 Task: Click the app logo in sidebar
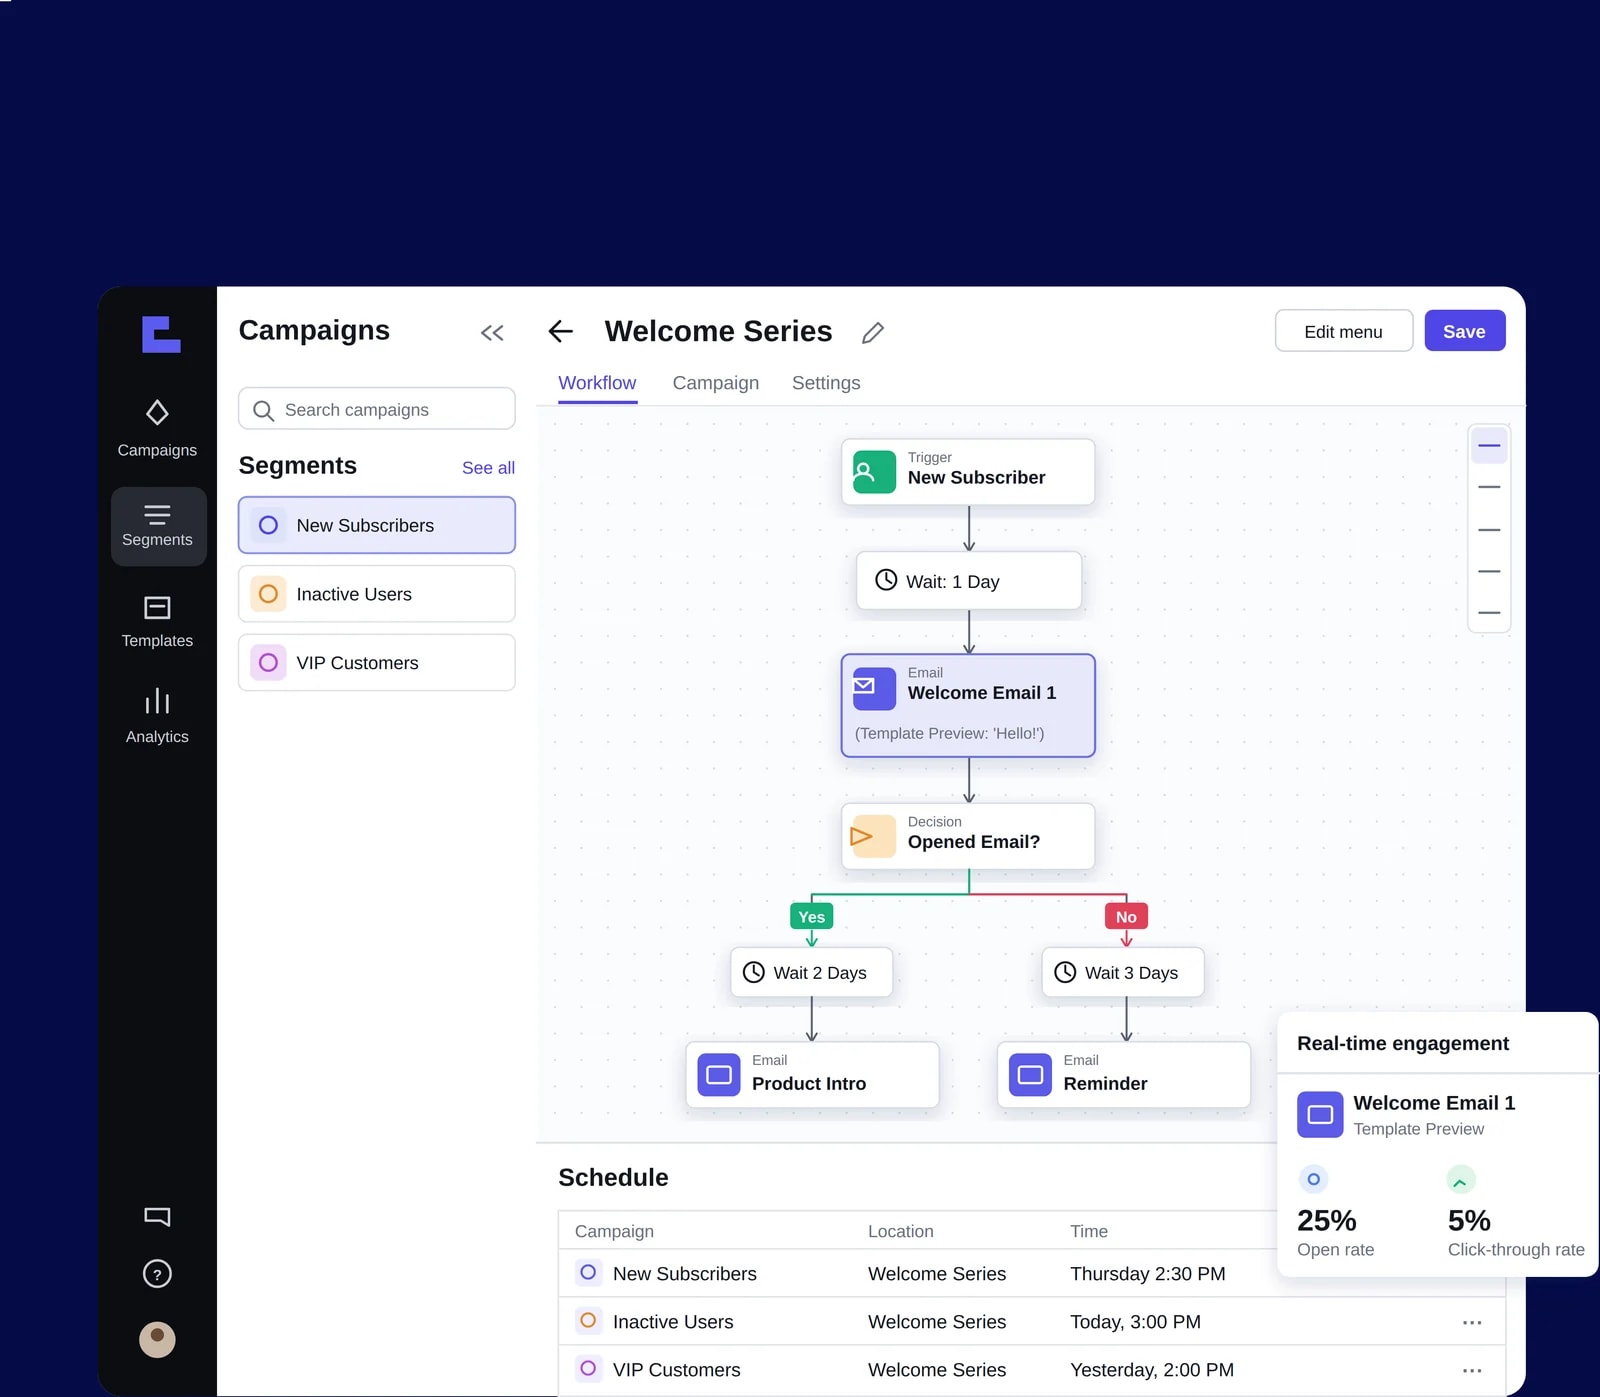coord(161,334)
